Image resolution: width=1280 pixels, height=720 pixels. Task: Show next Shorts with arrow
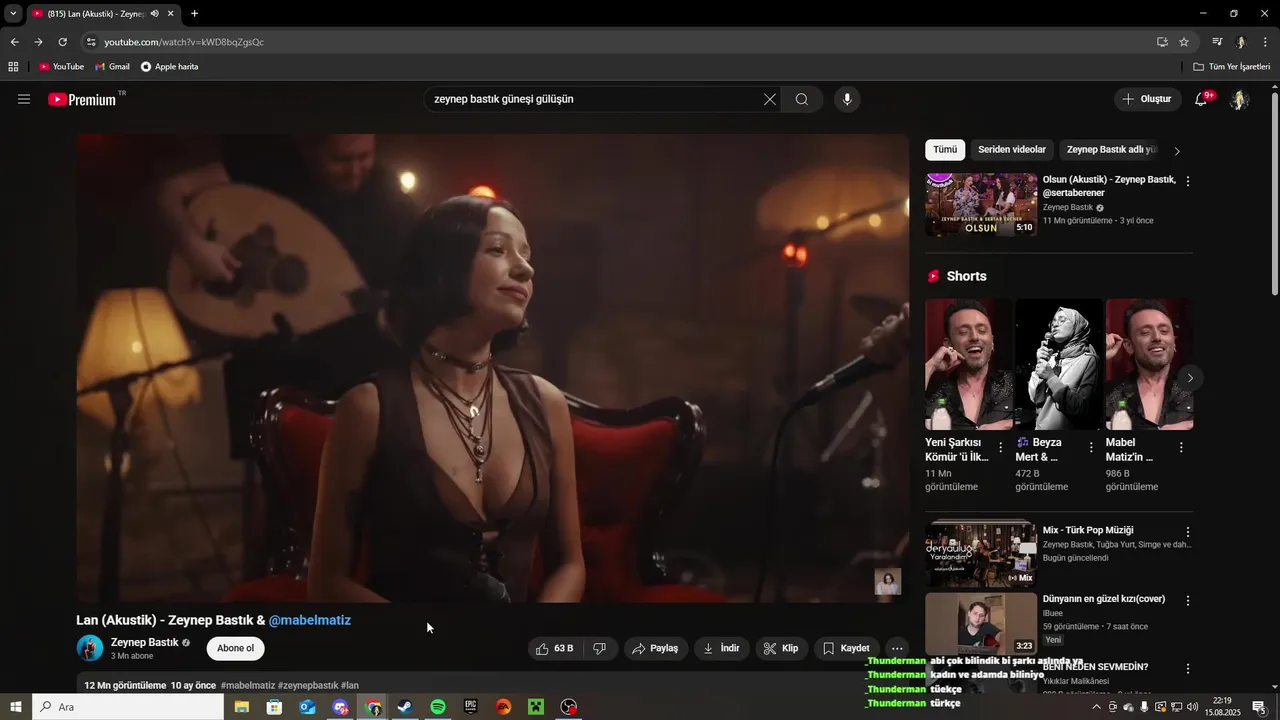[x=1190, y=378]
